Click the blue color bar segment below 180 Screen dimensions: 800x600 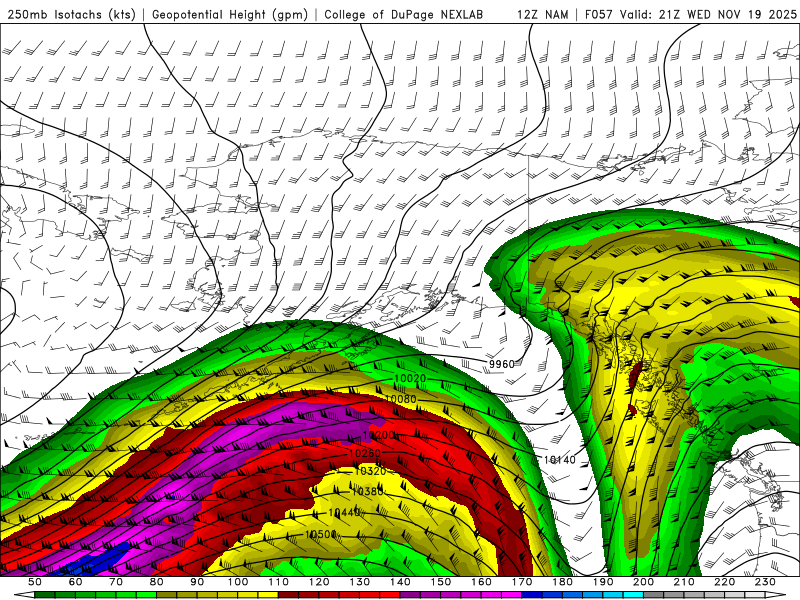click(572, 595)
